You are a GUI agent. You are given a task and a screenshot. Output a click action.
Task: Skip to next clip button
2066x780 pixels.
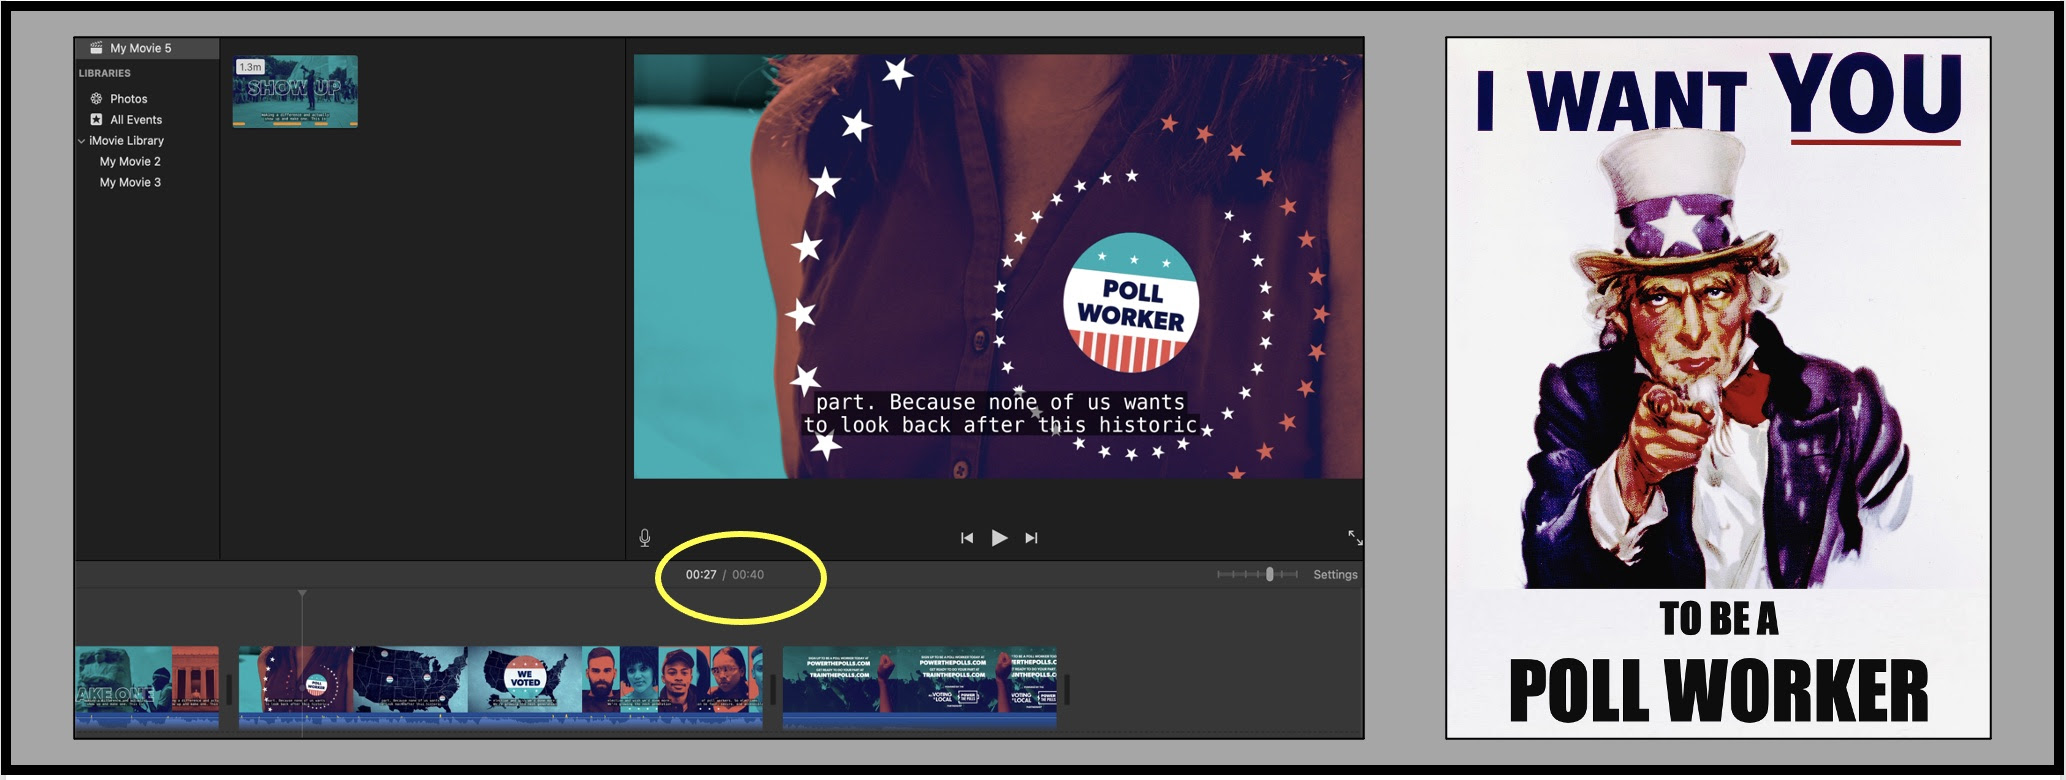(1031, 538)
